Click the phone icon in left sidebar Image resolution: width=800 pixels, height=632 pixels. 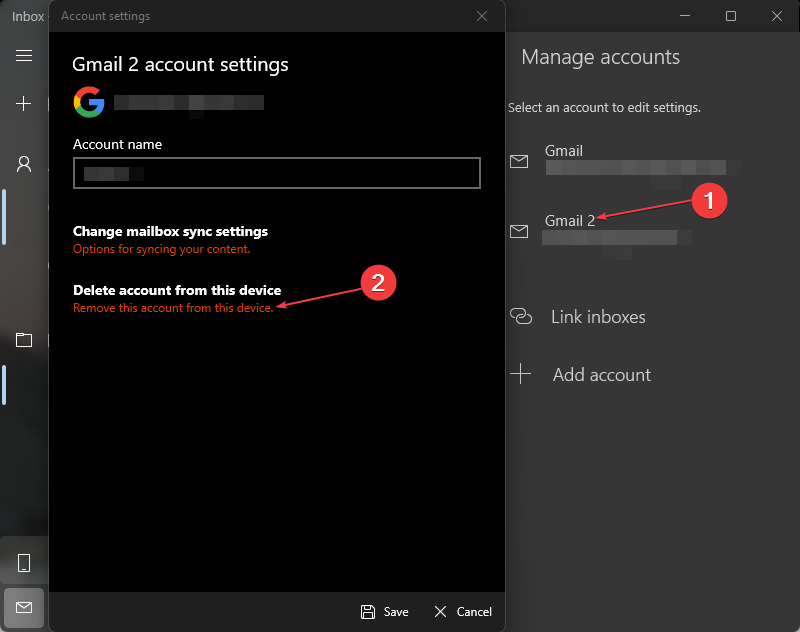(x=24, y=563)
